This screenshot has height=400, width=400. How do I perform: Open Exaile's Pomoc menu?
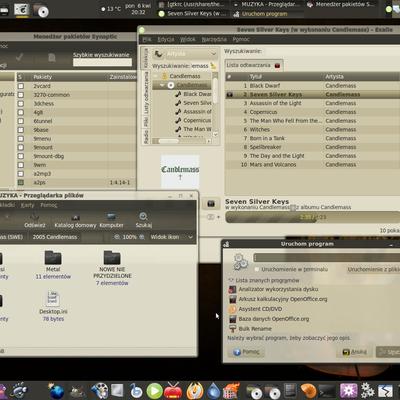pyautogui.click(x=241, y=39)
